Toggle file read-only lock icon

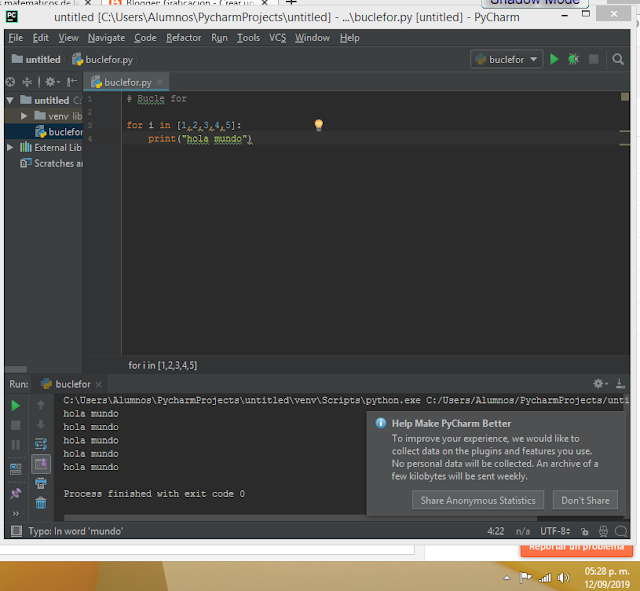coord(585,531)
